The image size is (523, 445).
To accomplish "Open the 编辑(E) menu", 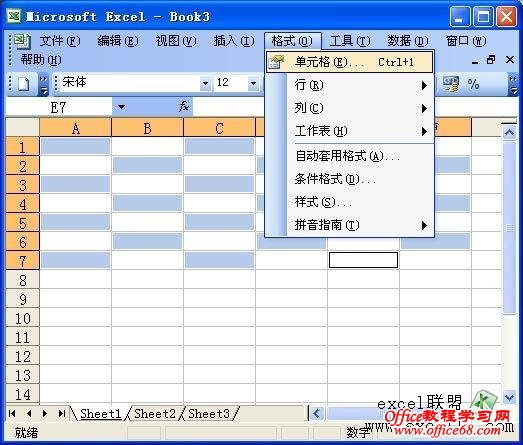I will point(118,41).
